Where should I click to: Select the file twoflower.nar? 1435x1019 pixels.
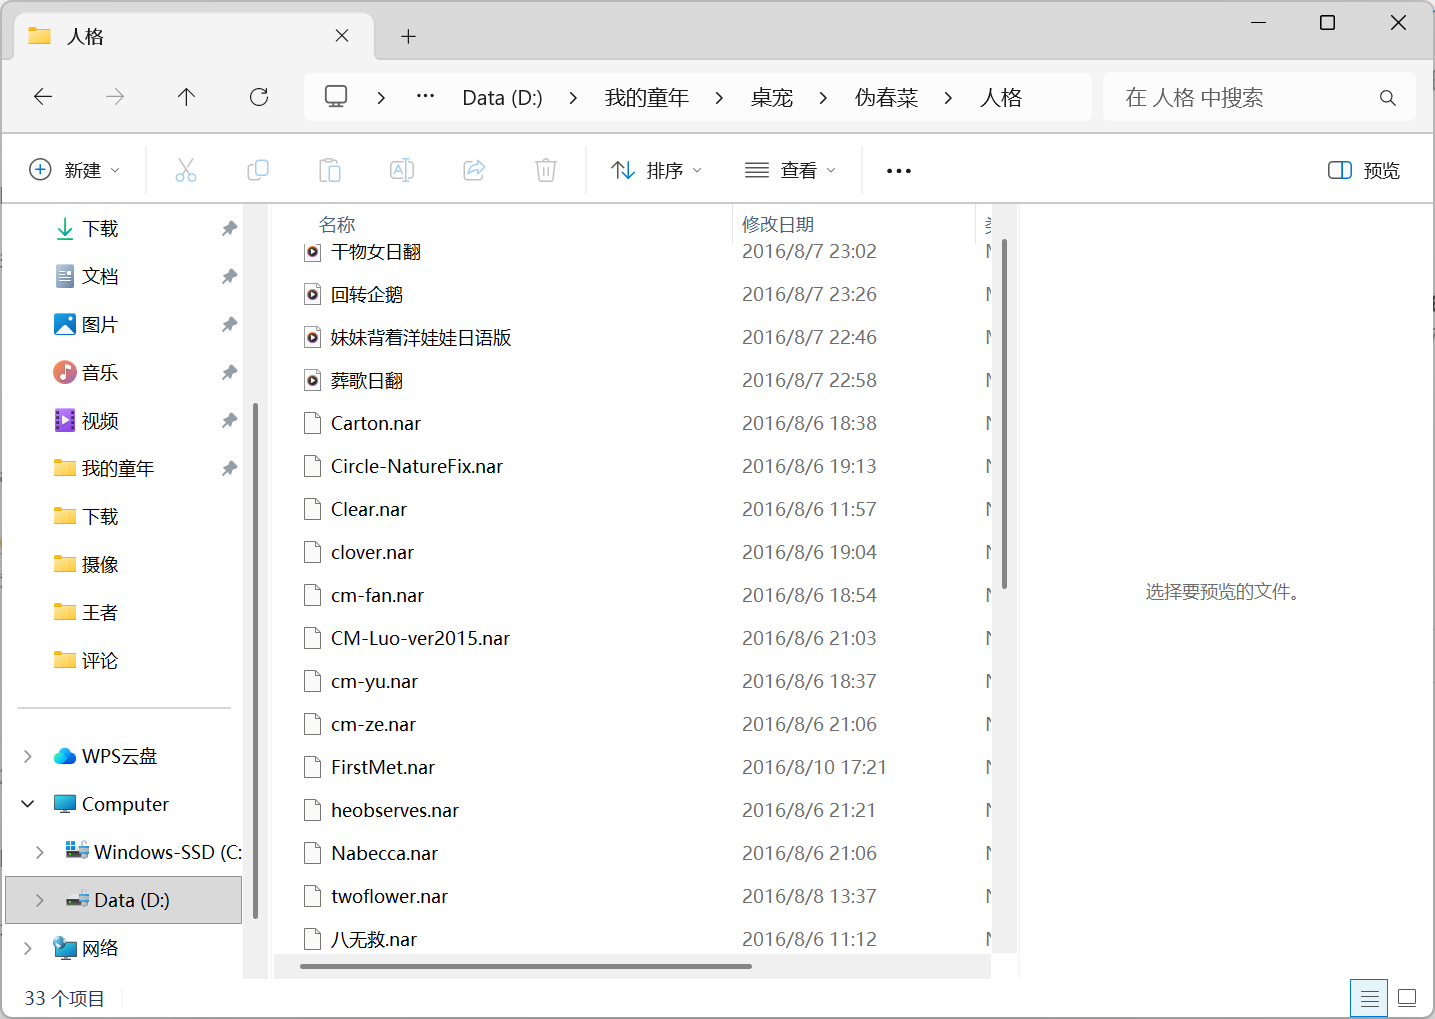coord(389,897)
